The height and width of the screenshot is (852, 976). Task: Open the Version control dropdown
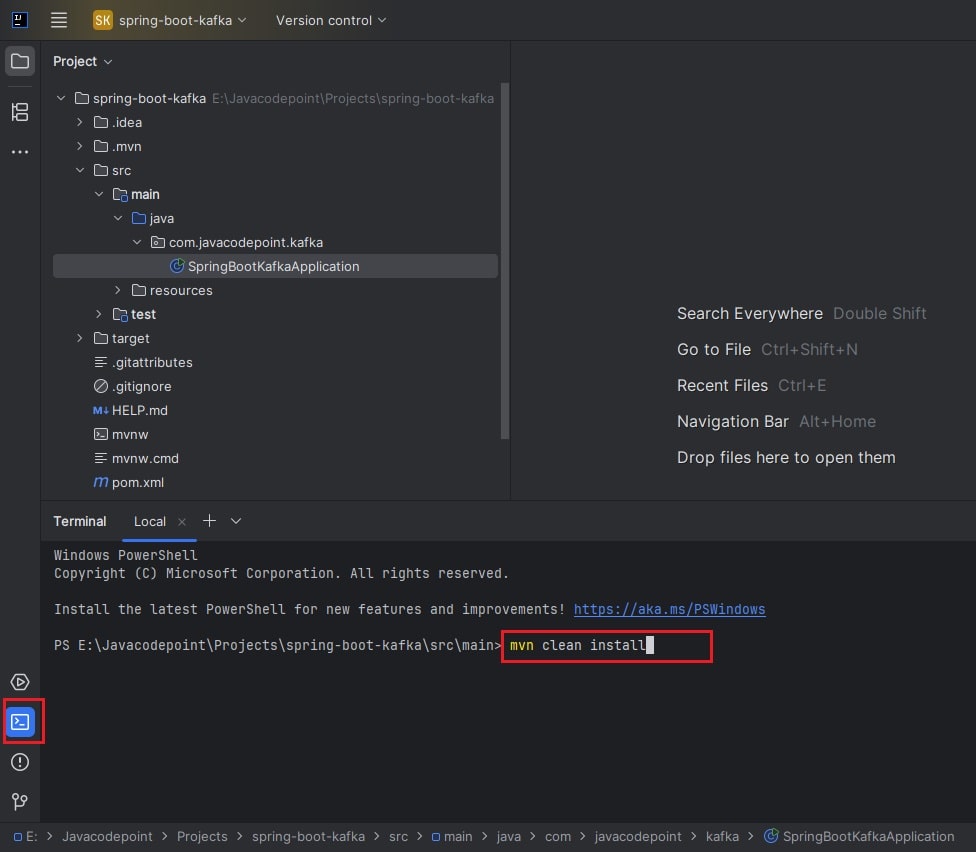pos(330,20)
